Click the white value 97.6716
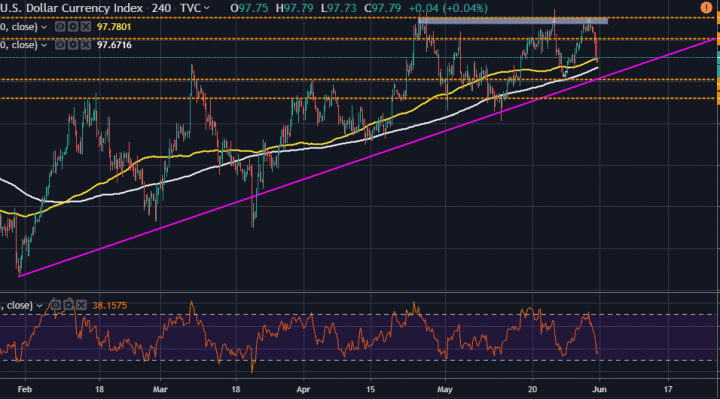This screenshot has width=720, height=399. (114, 45)
